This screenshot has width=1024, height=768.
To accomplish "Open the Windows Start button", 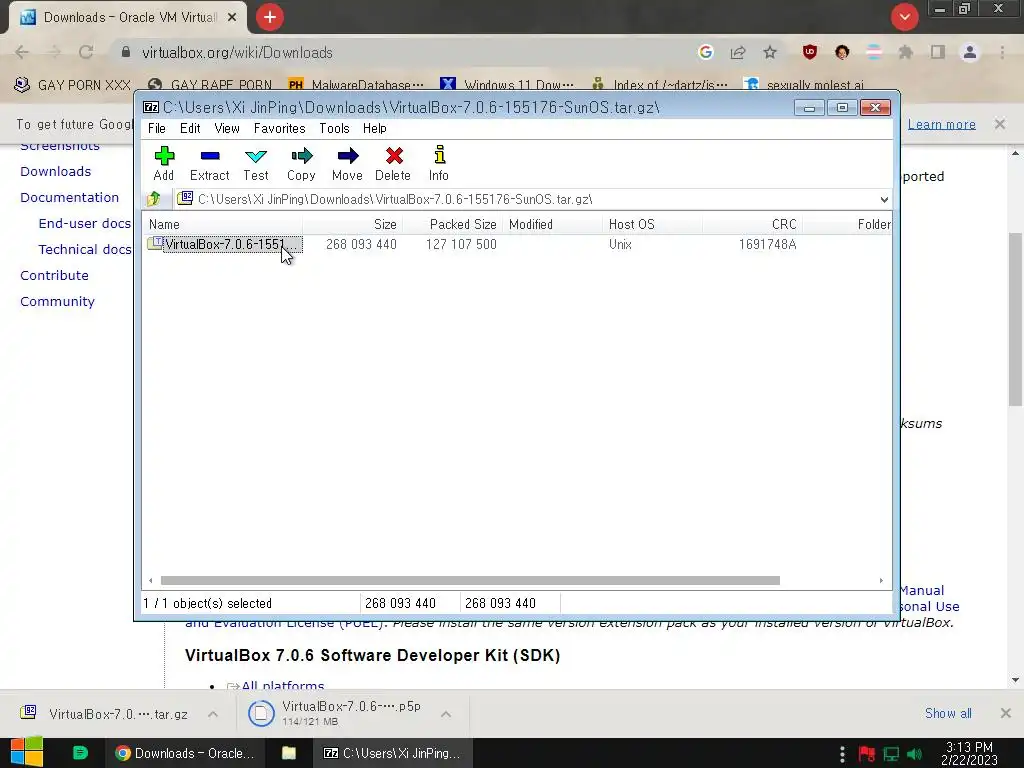I will [x=27, y=753].
